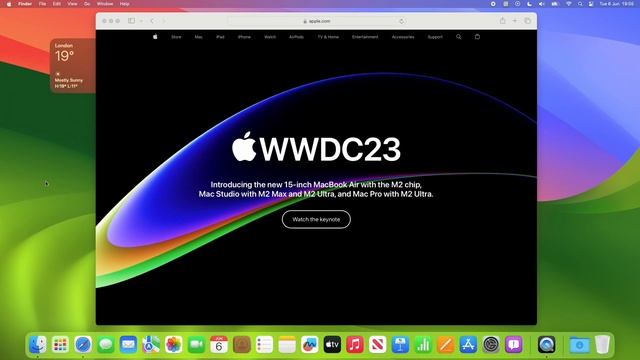Open the Mac section link
The height and width of the screenshot is (360, 640).
click(198, 37)
